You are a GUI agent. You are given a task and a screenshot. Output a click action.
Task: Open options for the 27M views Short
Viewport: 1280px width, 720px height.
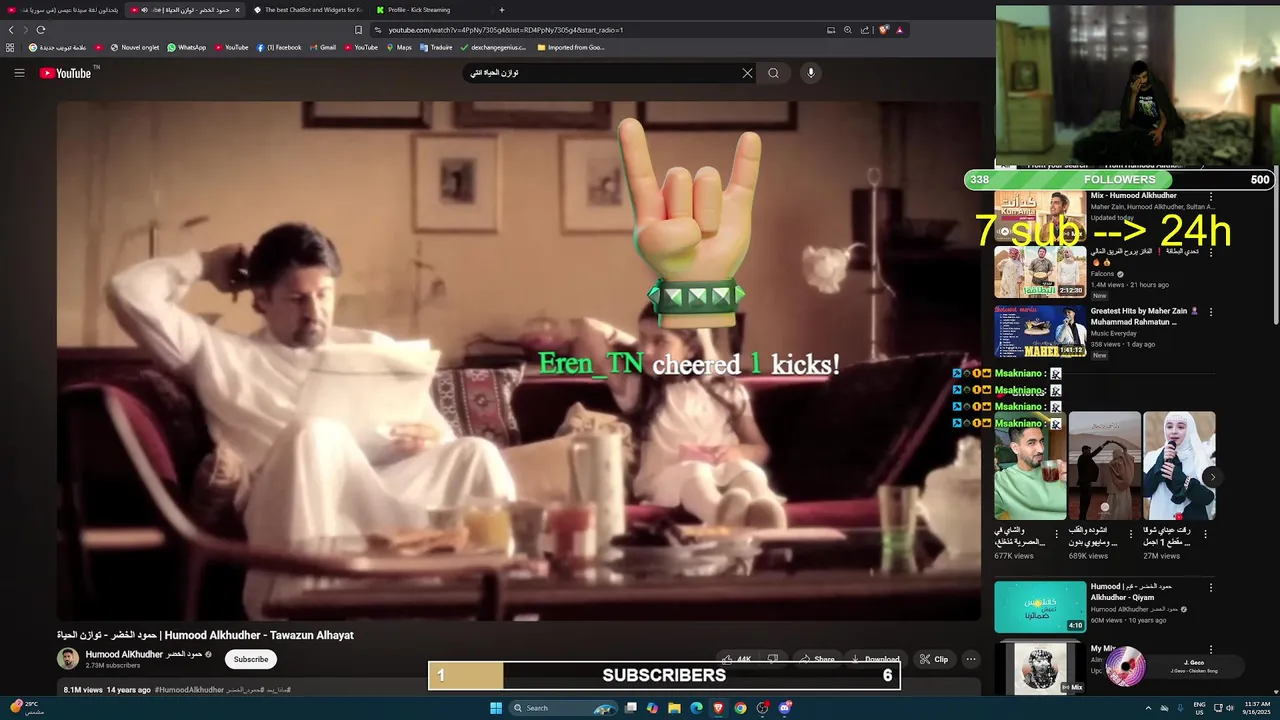click(x=1205, y=534)
